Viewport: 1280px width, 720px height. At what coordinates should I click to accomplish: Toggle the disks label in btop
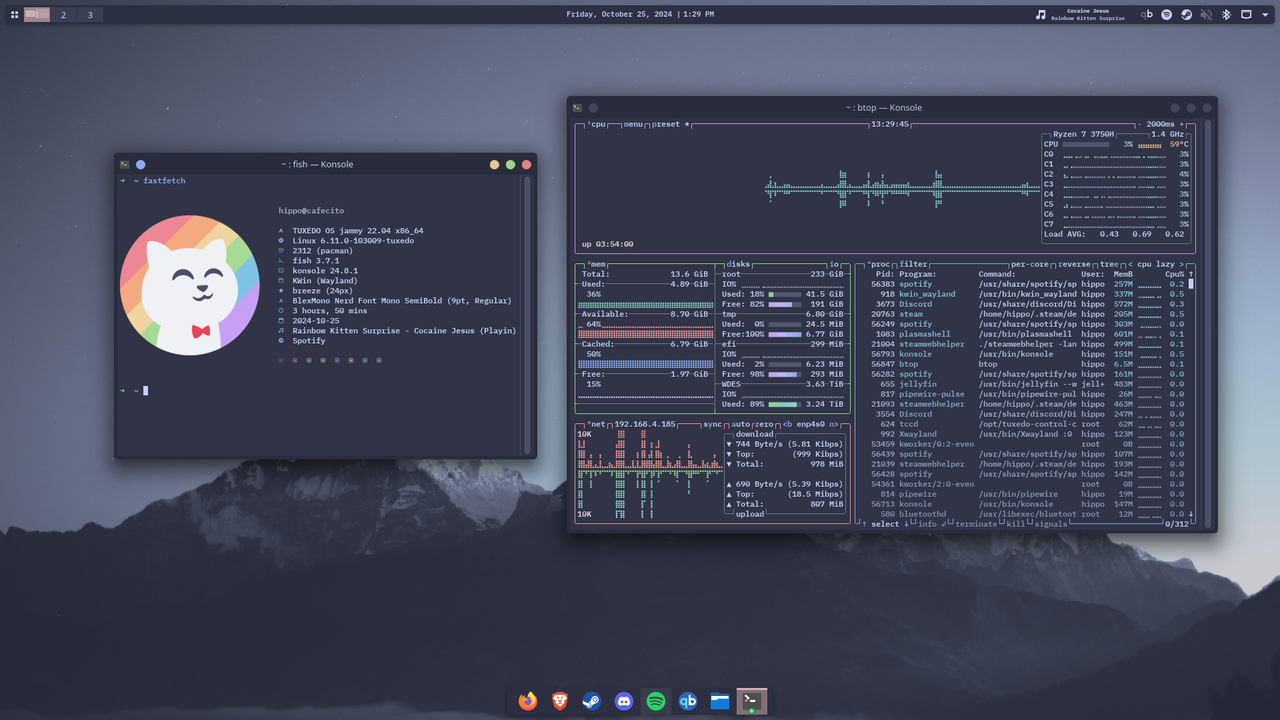(739, 264)
